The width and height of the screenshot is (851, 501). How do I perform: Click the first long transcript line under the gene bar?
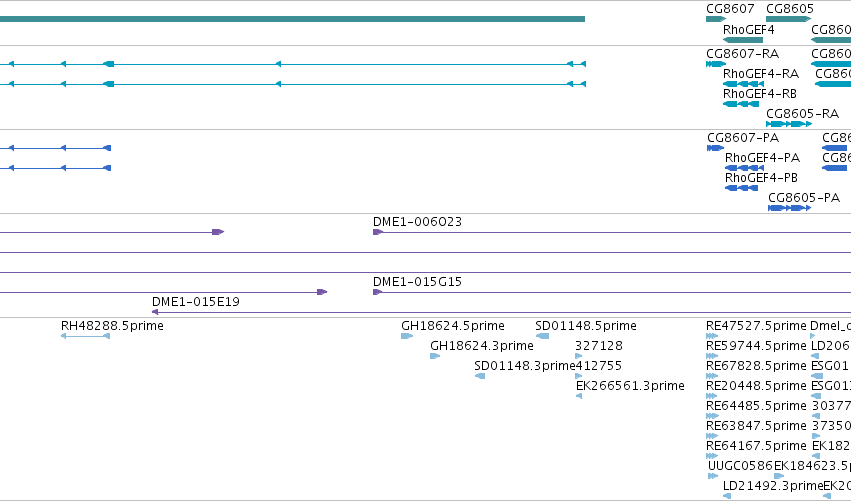click(293, 64)
